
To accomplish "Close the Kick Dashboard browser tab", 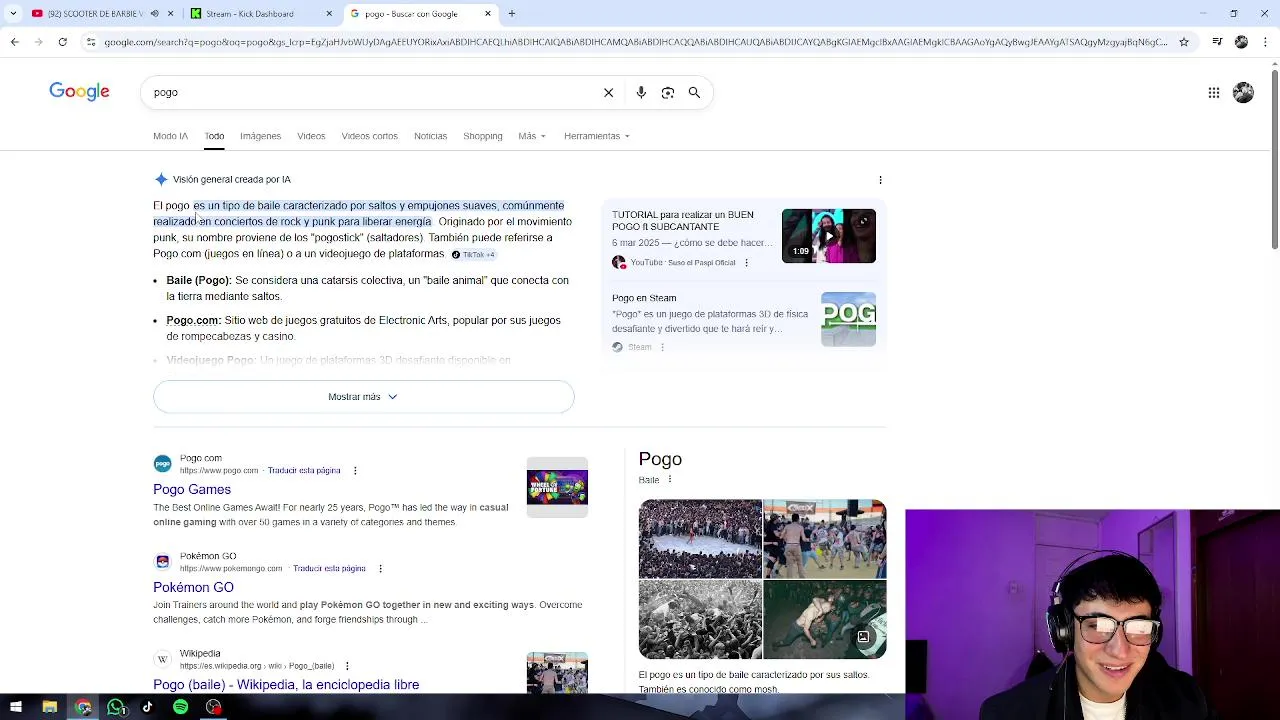I will pos(329,14).
